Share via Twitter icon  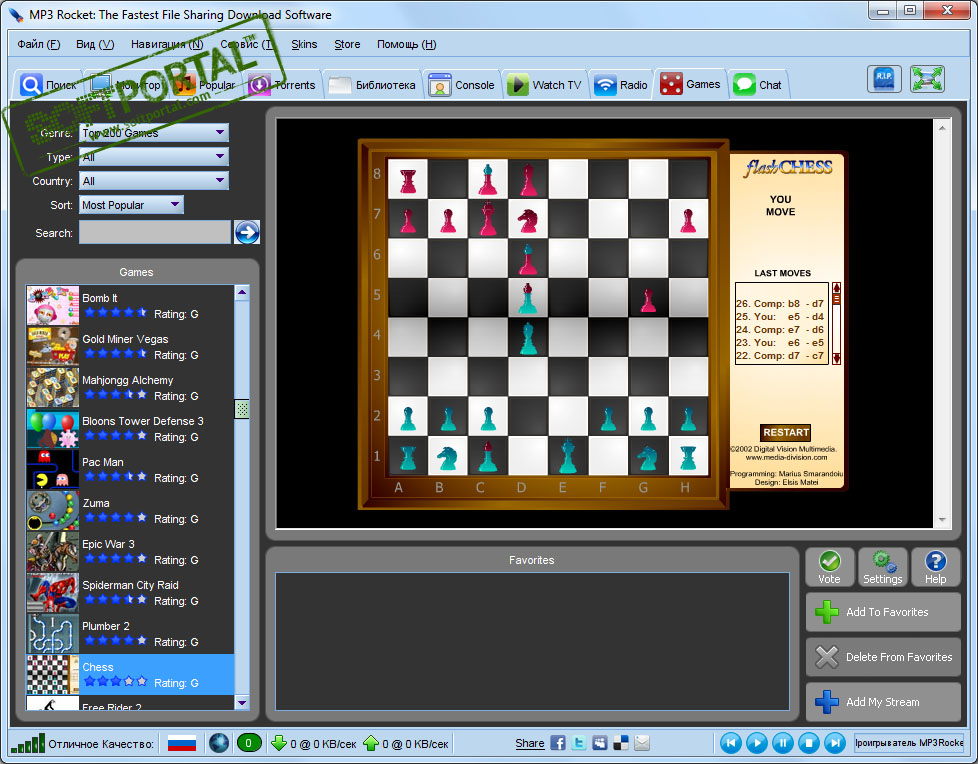(x=579, y=743)
